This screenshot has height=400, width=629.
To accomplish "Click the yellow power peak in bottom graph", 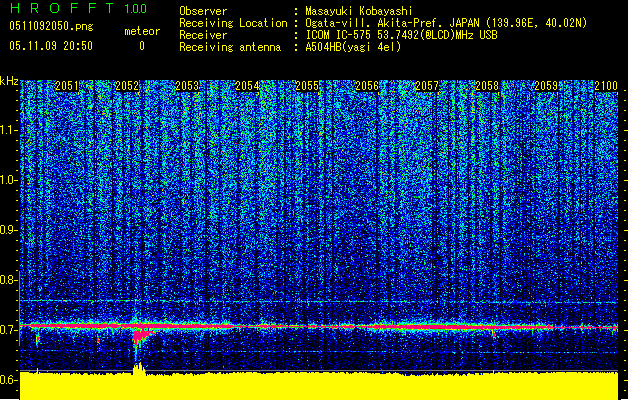I will point(139,369).
